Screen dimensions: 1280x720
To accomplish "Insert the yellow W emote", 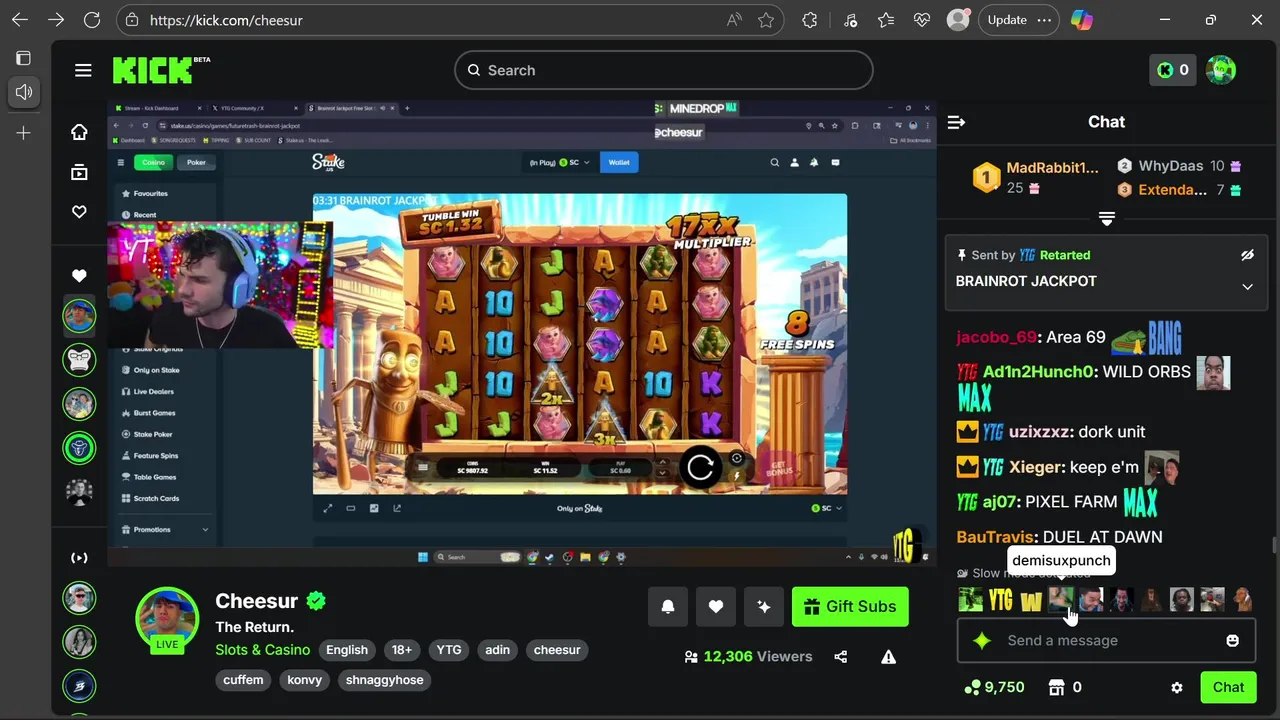I will [x=1031, y=600].
